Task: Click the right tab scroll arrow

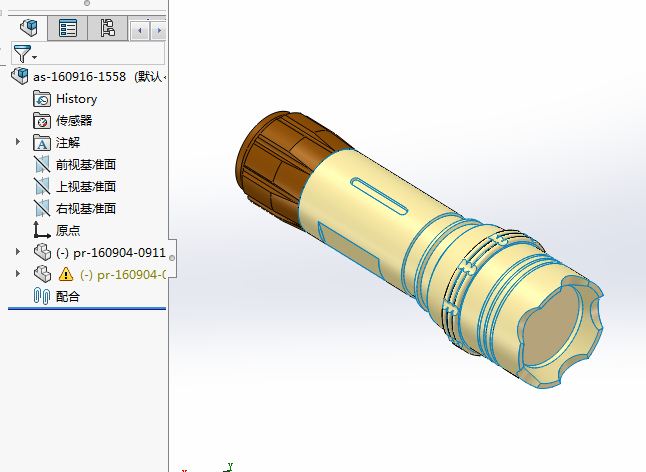Action: 159,30
